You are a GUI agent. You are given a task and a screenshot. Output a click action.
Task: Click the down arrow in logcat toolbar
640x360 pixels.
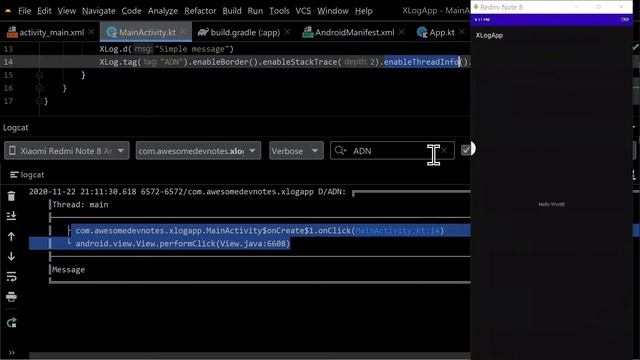(x=11, y=256)
